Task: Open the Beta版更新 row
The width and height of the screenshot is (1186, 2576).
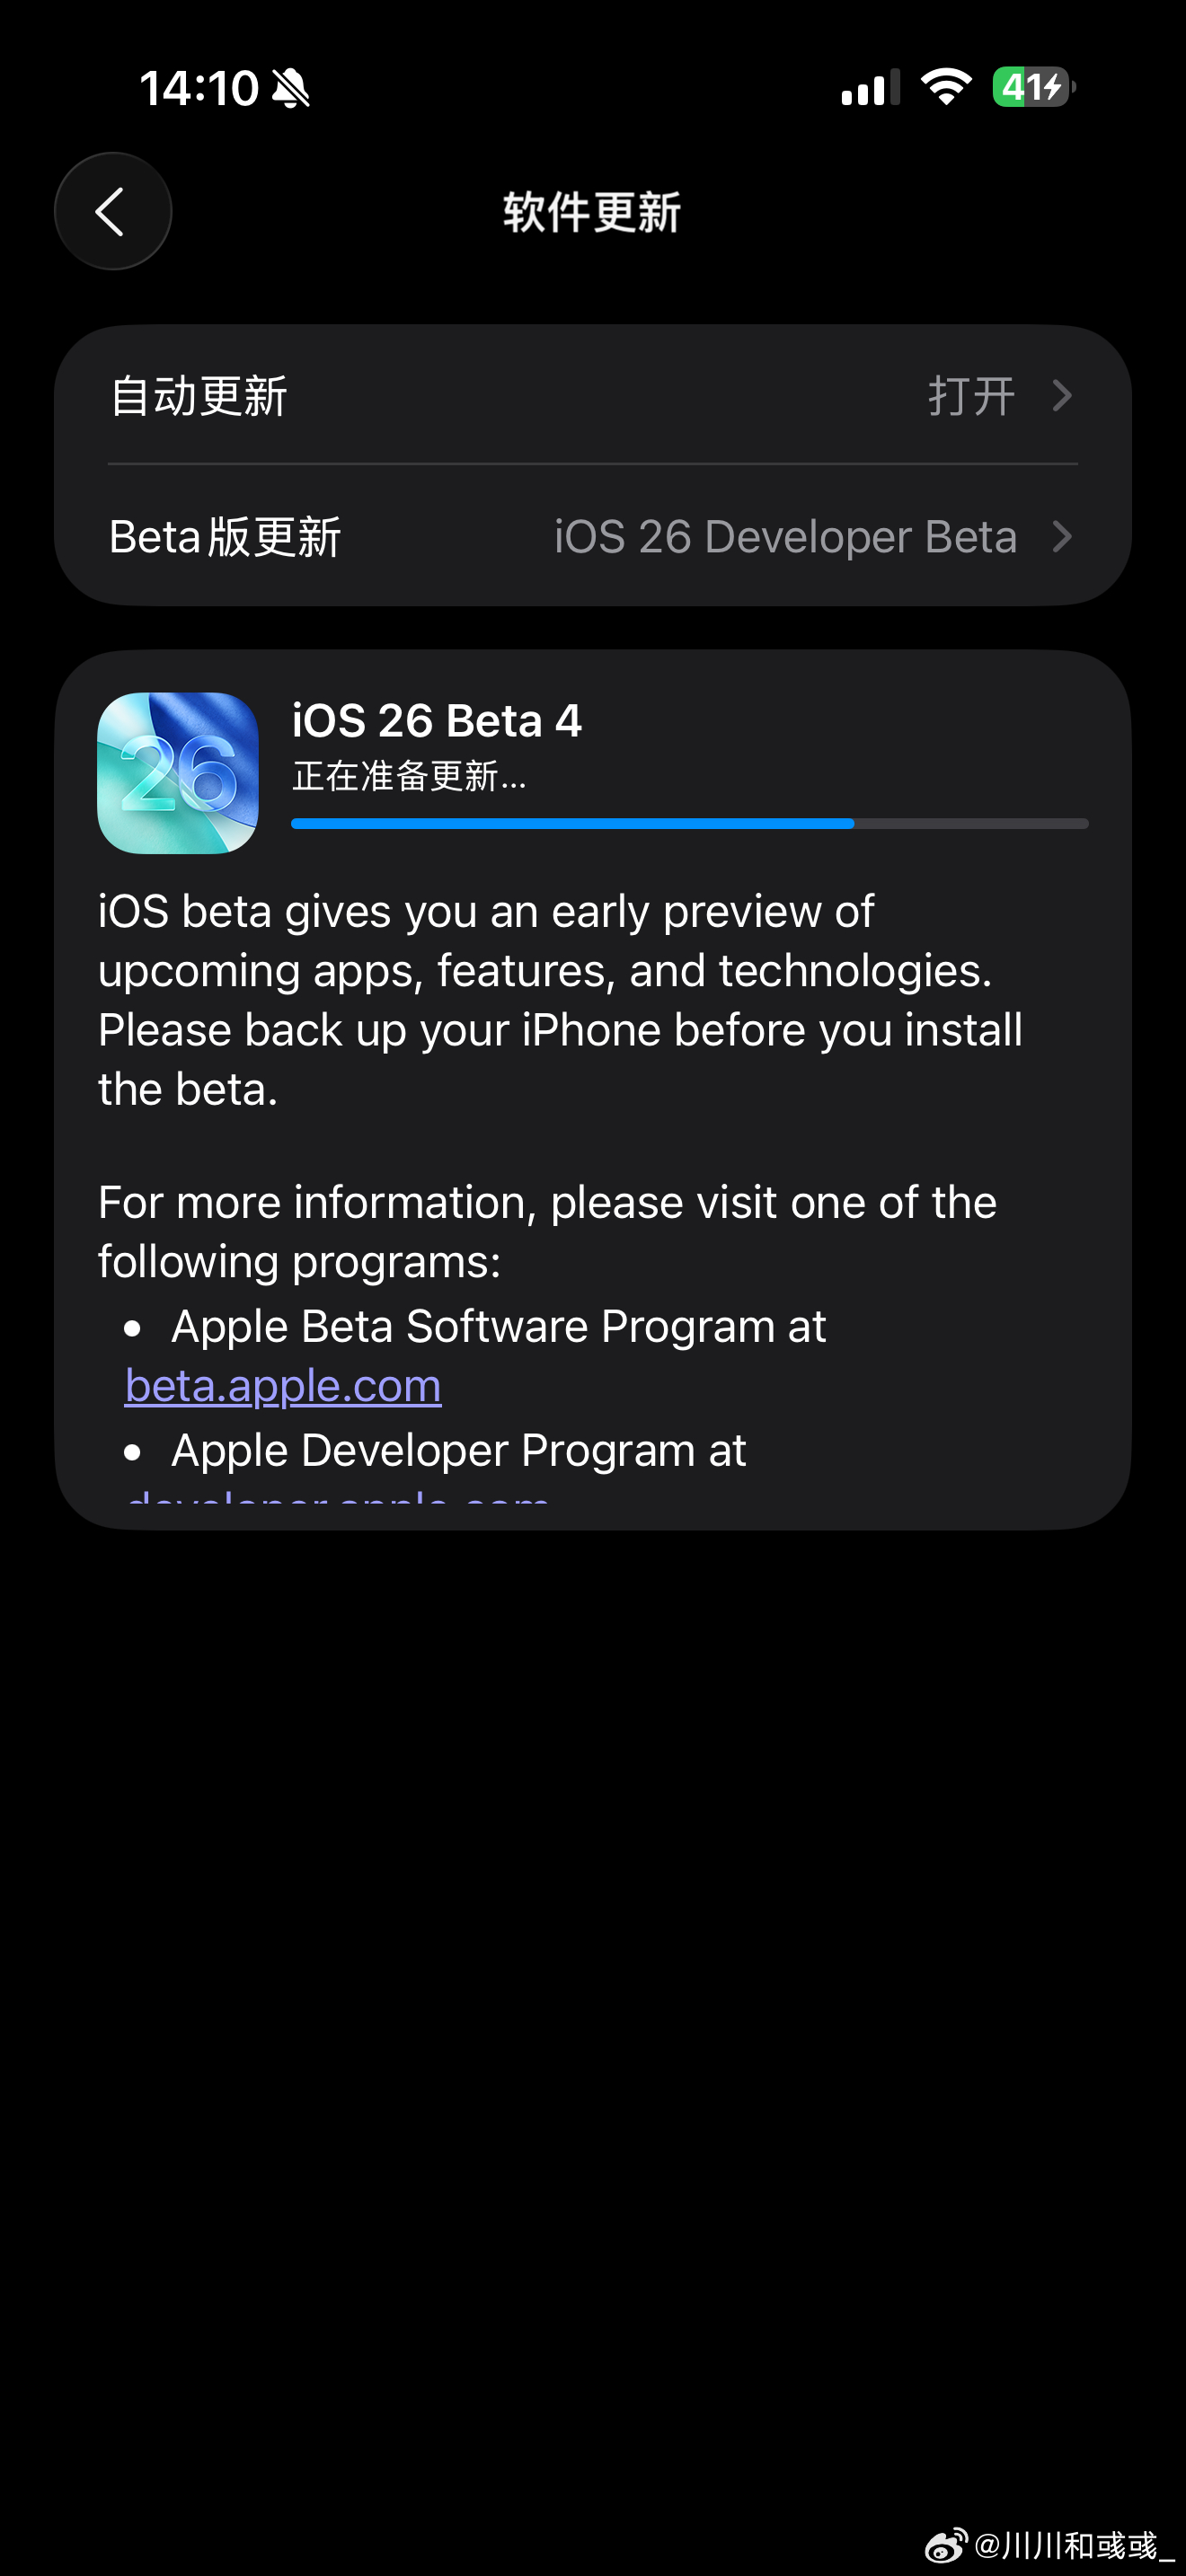Action: (593, 537)
